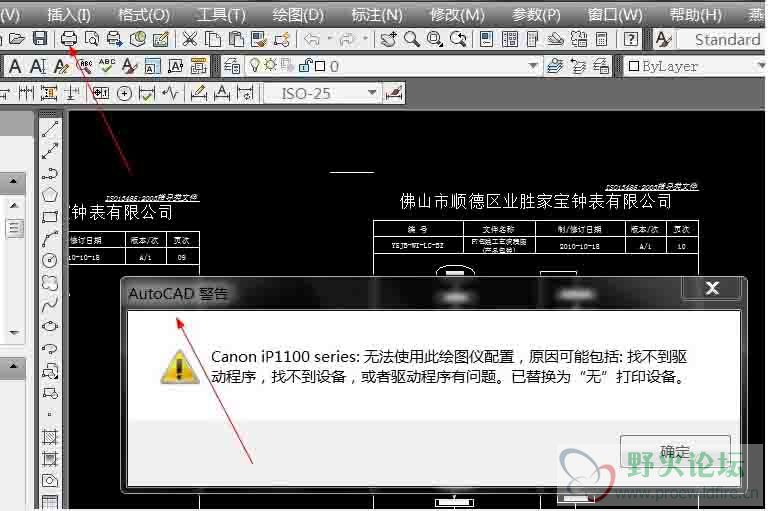Click the Publish icon
Viewport: 768px width, 511px height.
(x=115, y=38)
